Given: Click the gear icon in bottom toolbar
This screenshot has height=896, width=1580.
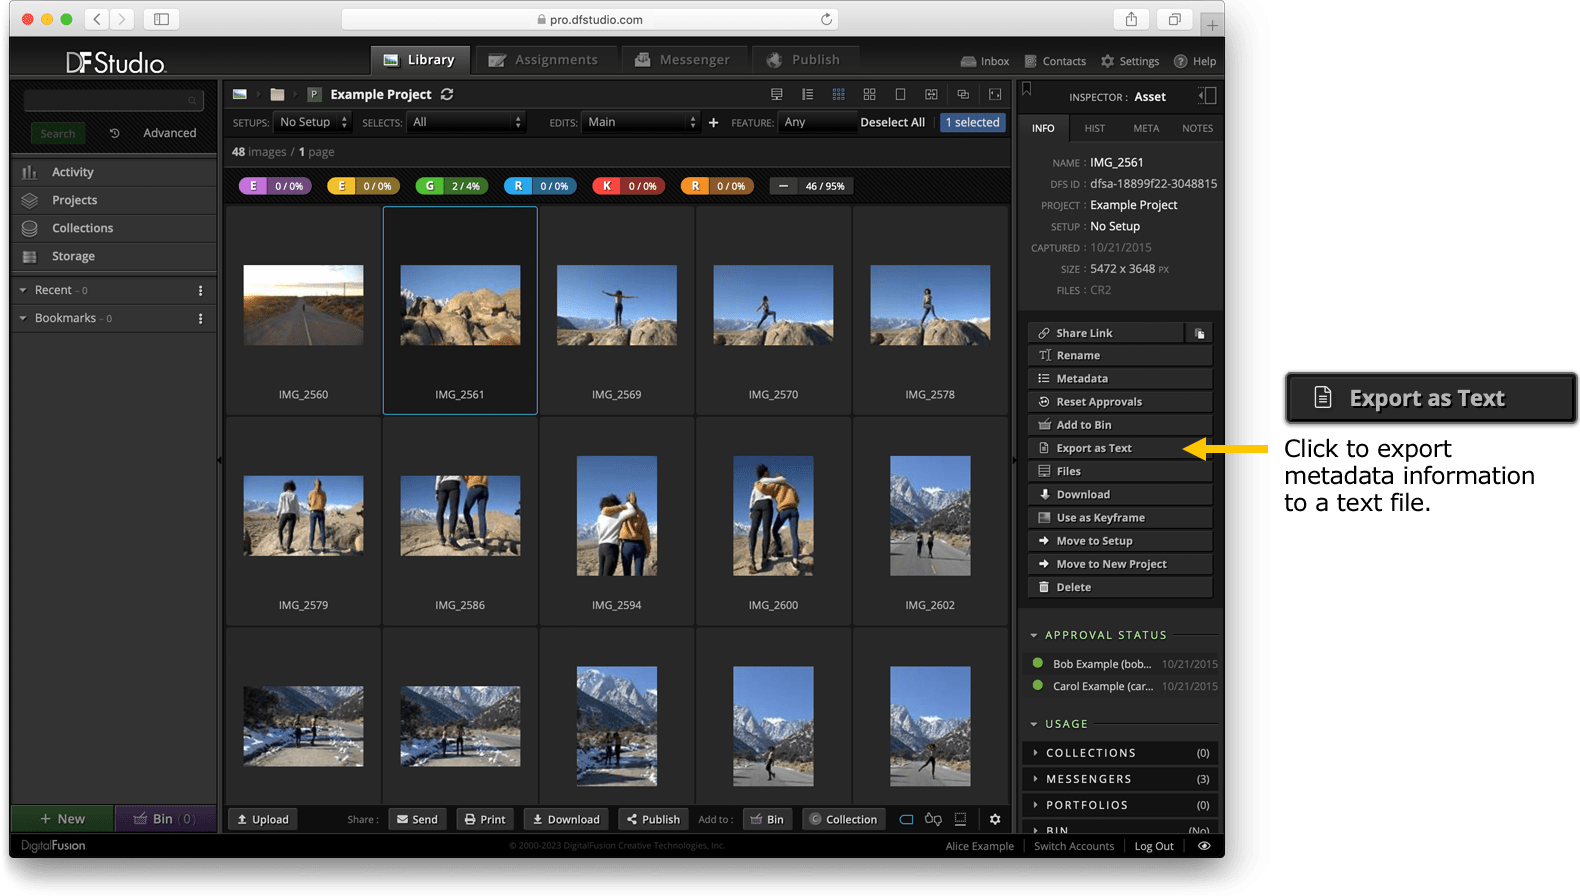Looking at the screenshot, I should 995,819.
